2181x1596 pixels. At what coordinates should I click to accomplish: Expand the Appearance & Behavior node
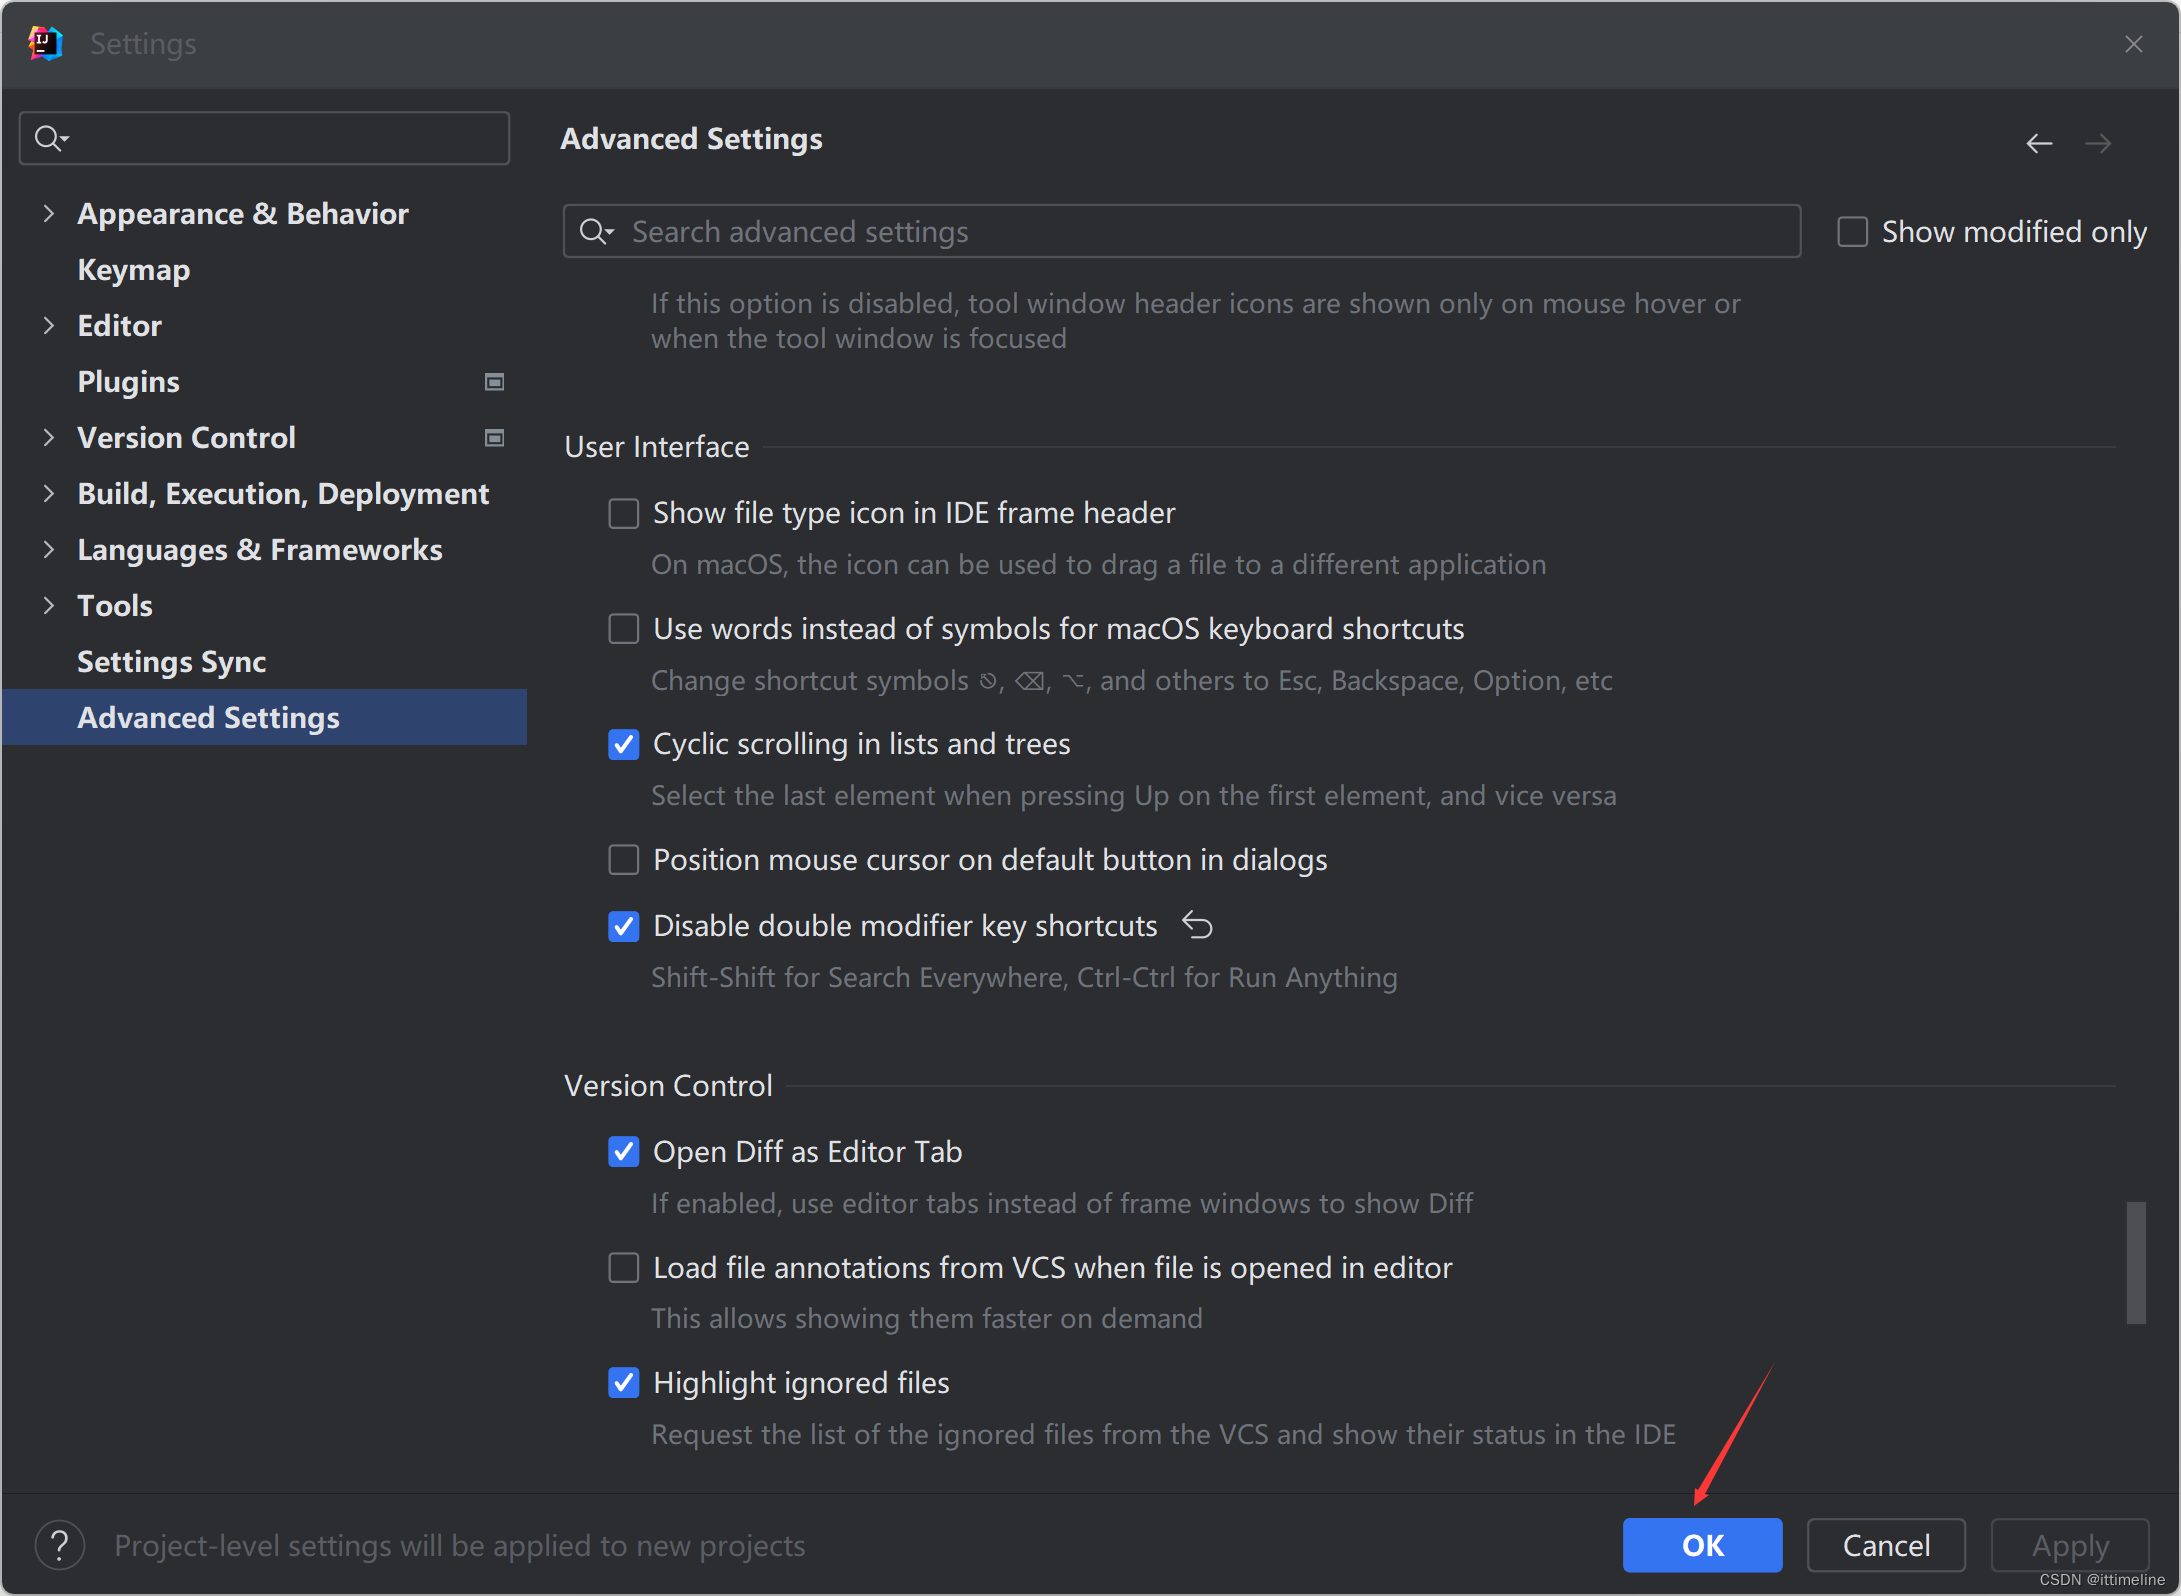pyautogui.click(x=48, y=213)
